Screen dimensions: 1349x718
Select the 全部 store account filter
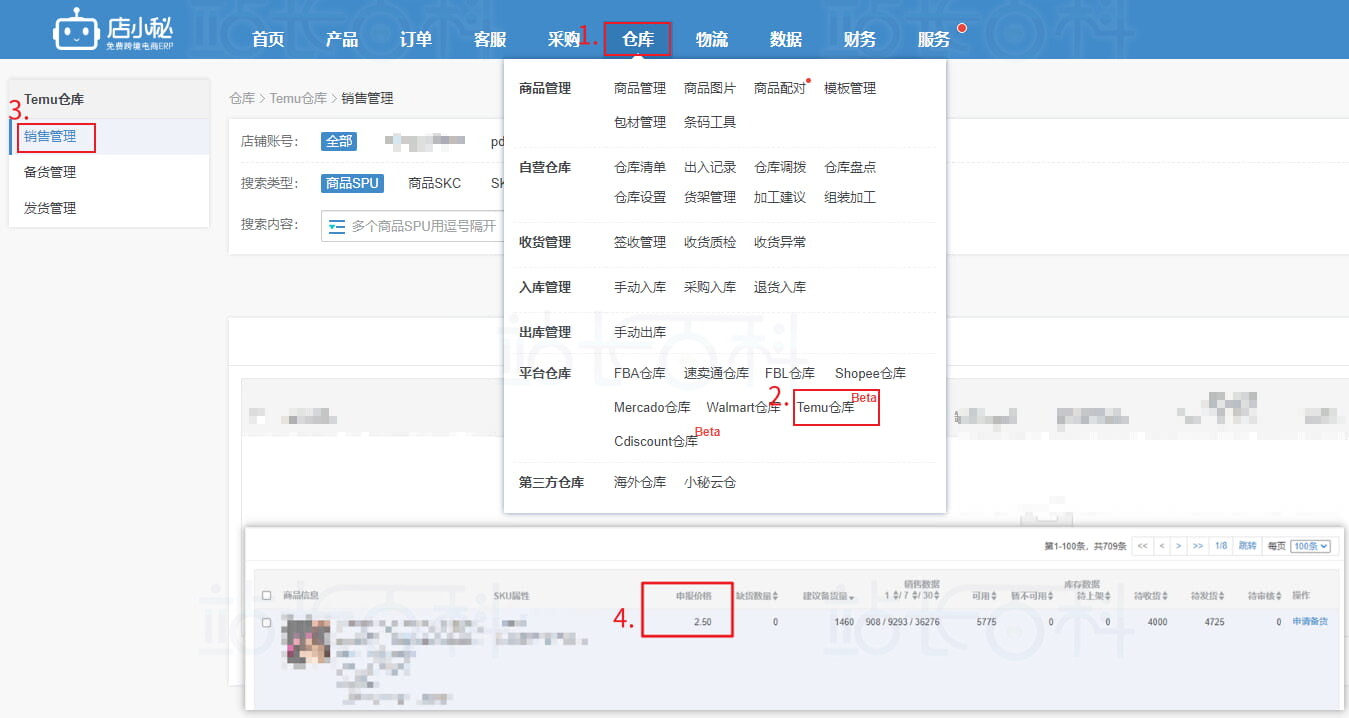338,141
